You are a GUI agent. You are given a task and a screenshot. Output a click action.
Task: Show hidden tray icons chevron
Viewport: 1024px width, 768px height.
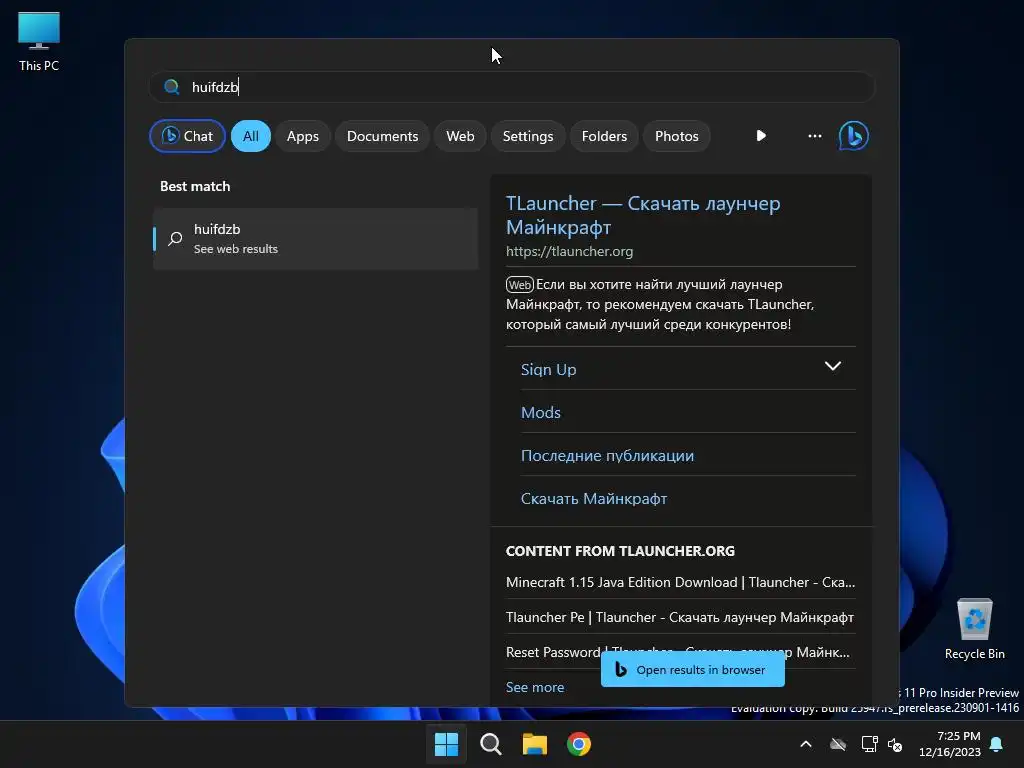click(x=806, y=744)
